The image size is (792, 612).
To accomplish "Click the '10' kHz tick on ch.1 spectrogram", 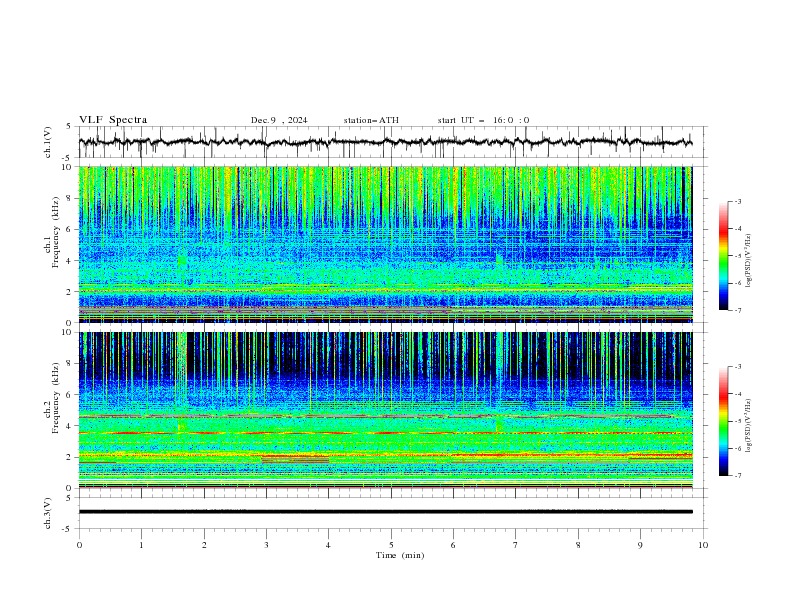I will pos(67,167).
